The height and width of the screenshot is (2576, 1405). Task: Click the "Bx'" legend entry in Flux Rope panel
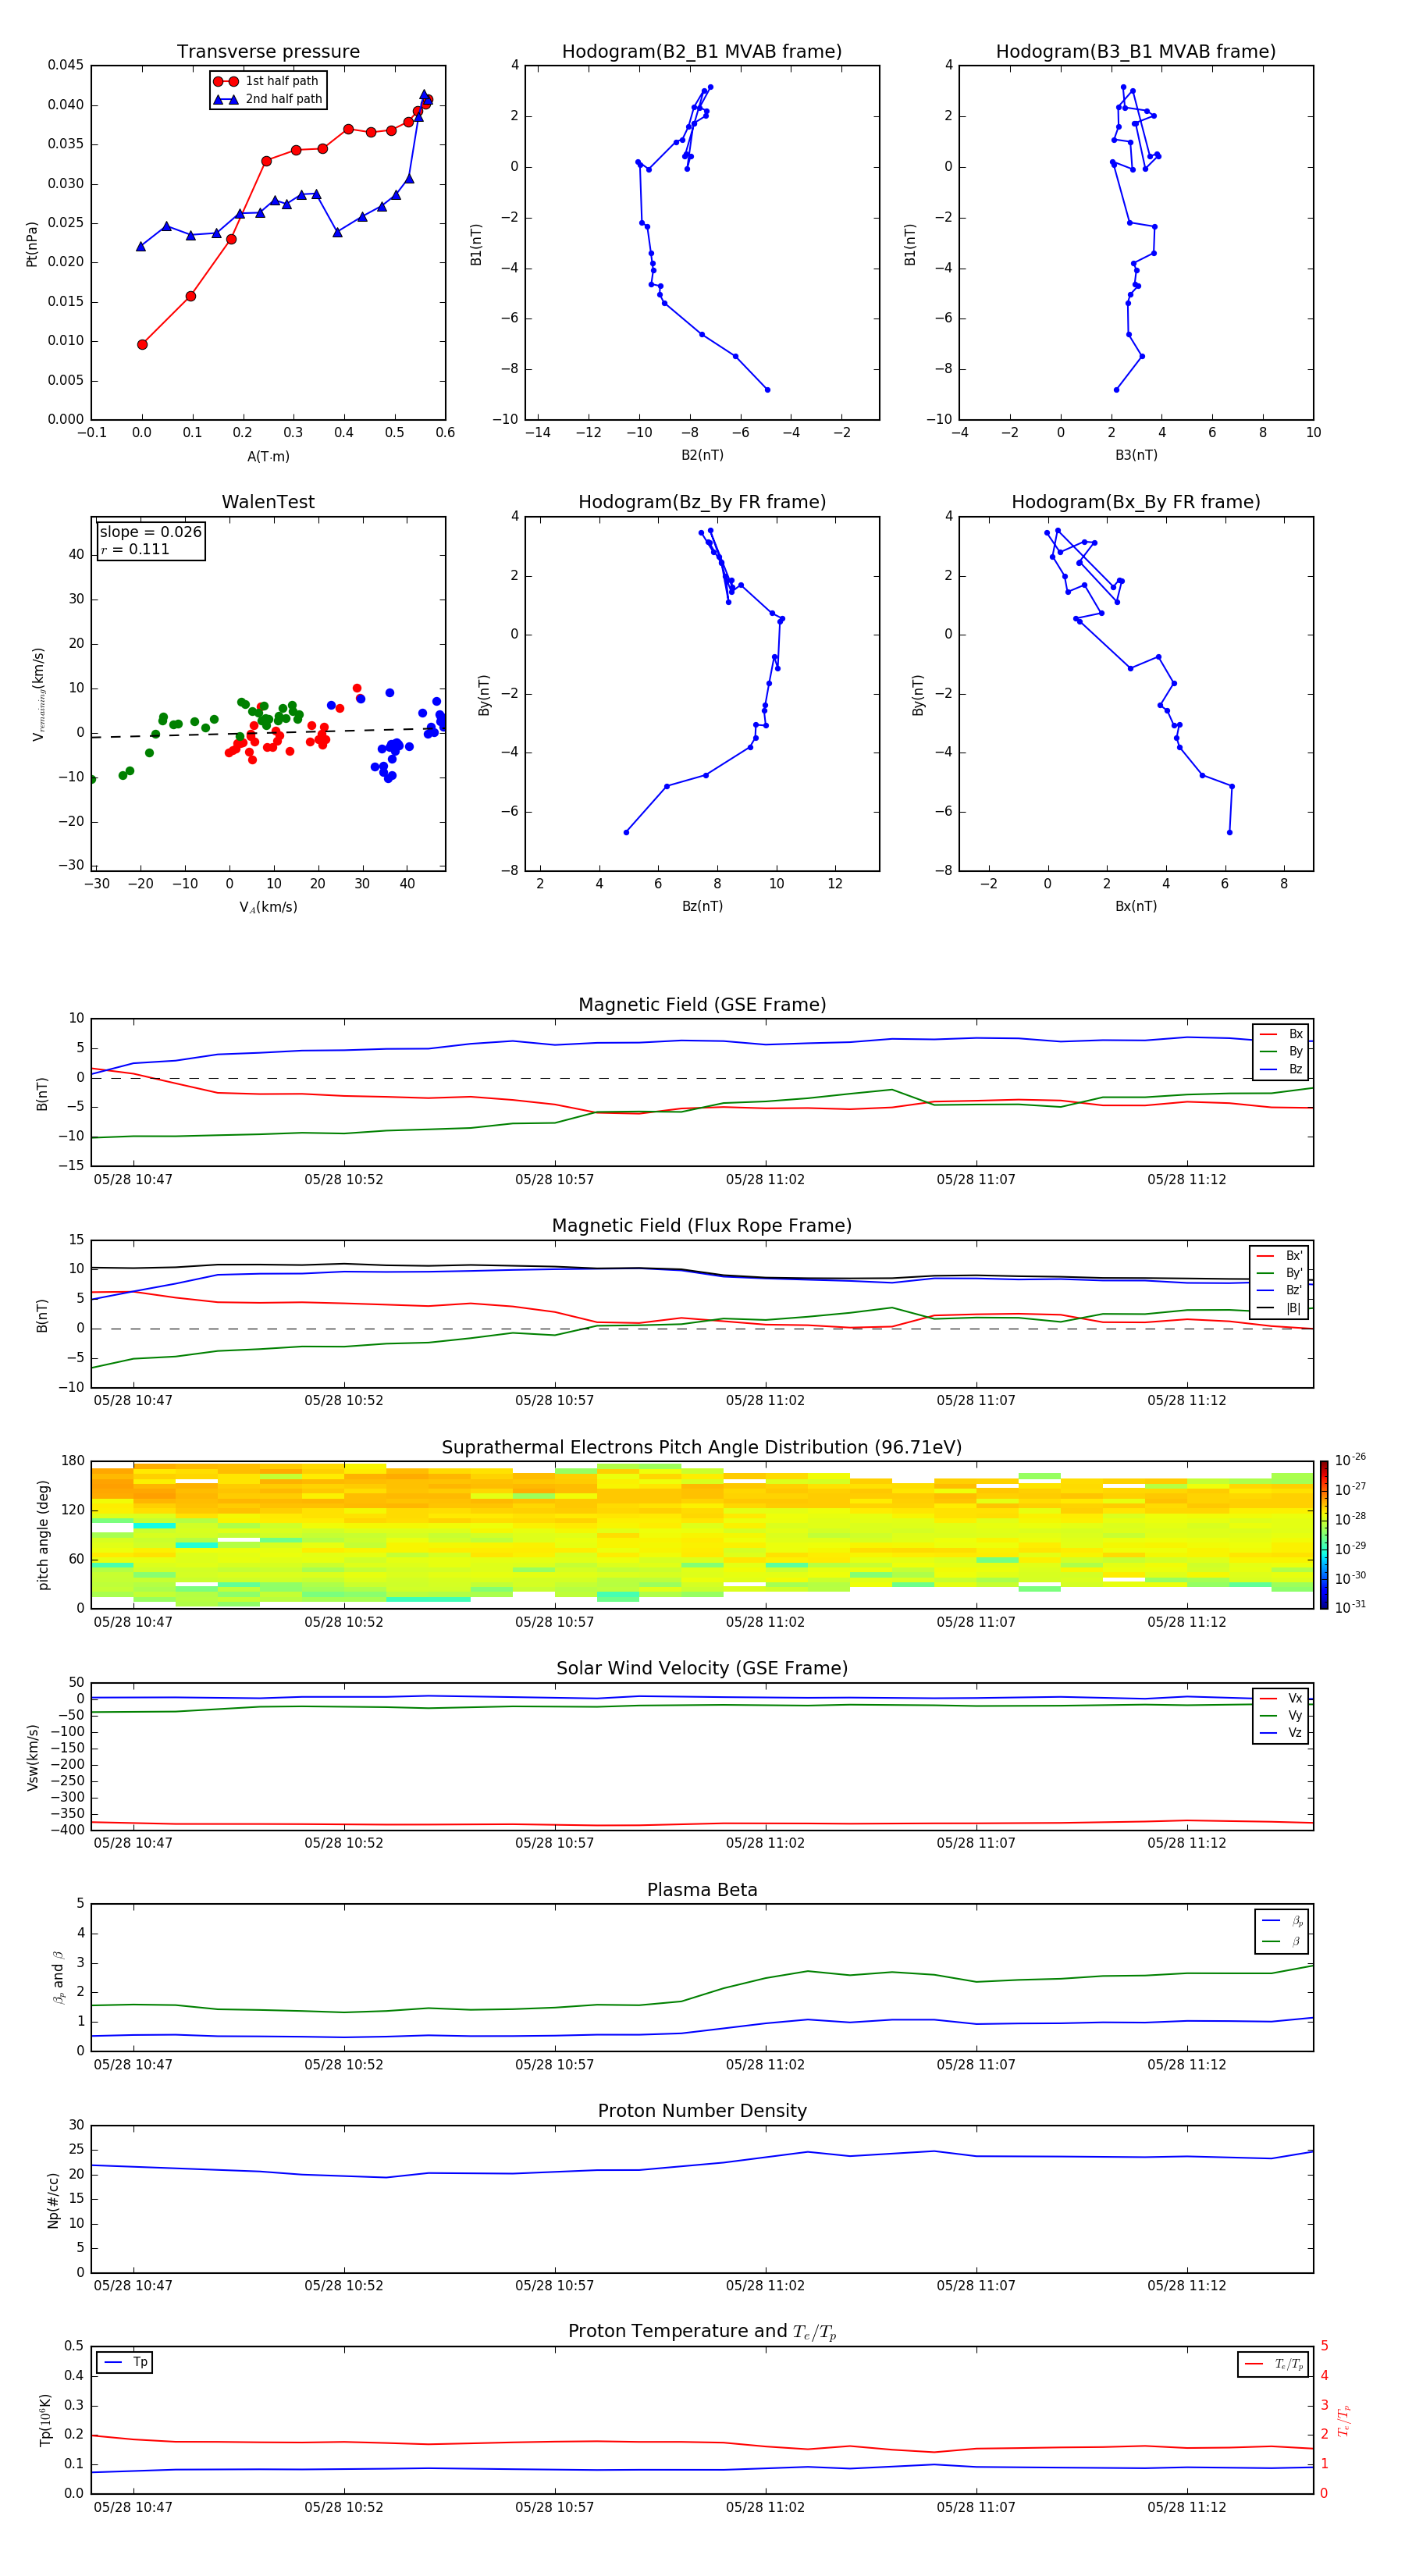tap(1279, 1256)
